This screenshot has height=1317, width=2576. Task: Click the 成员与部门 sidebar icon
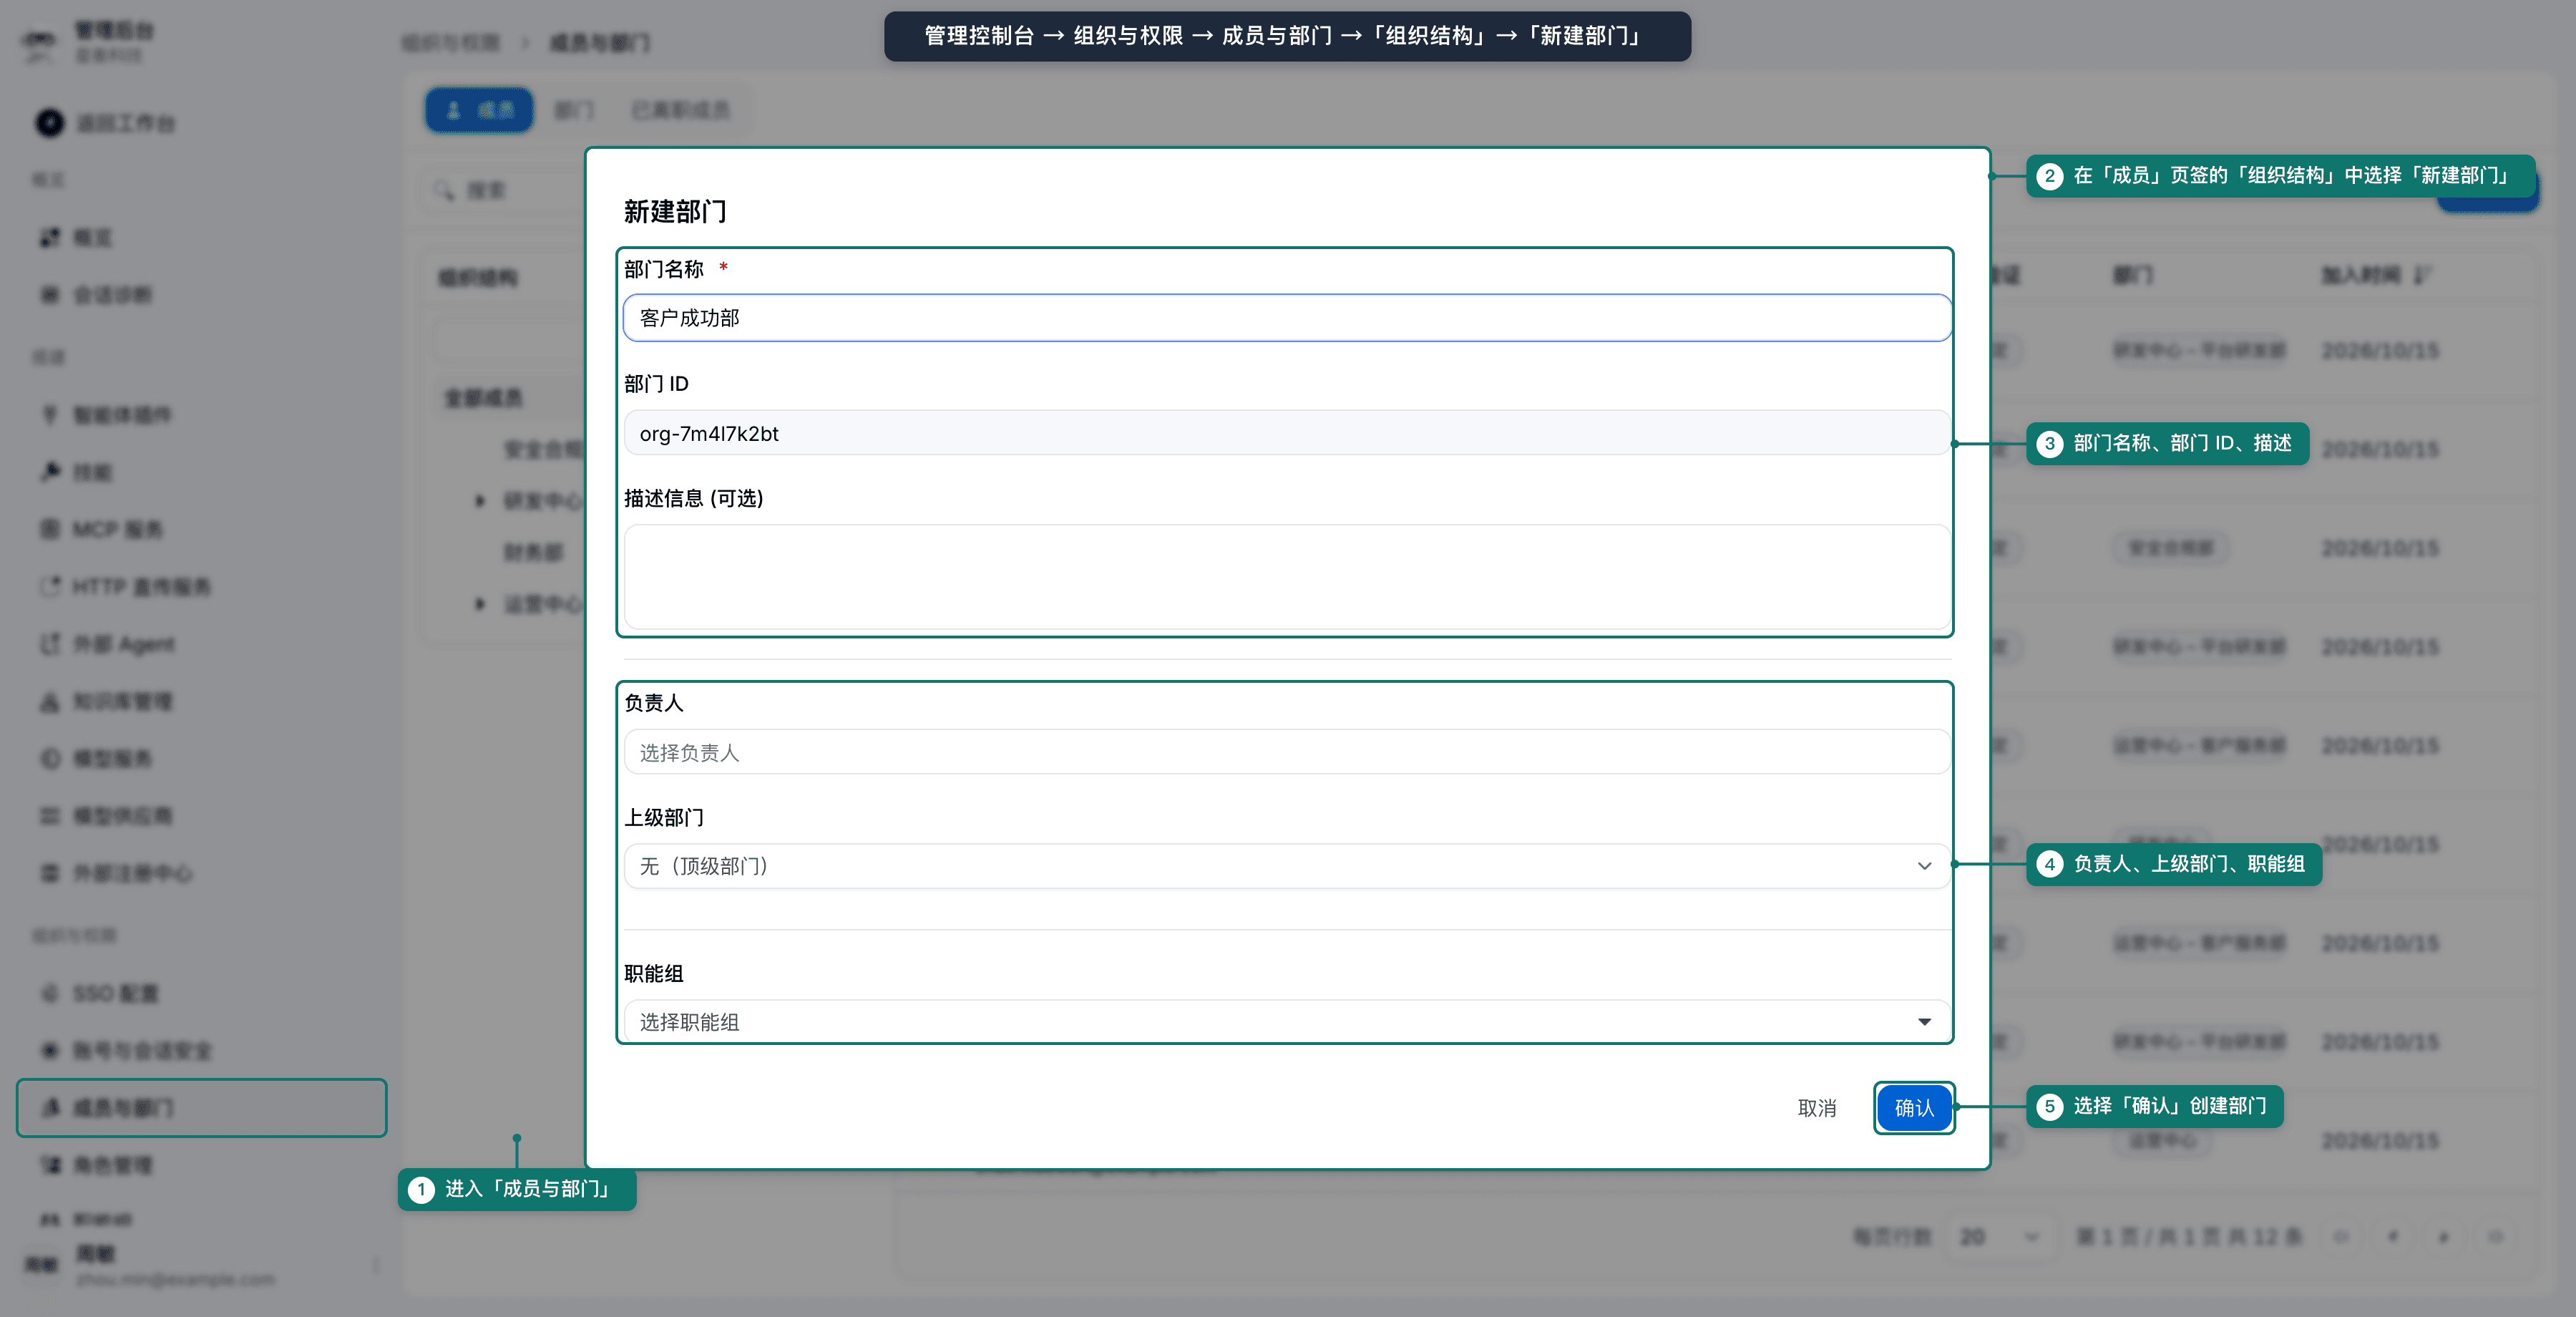[x=50, y=1107]
